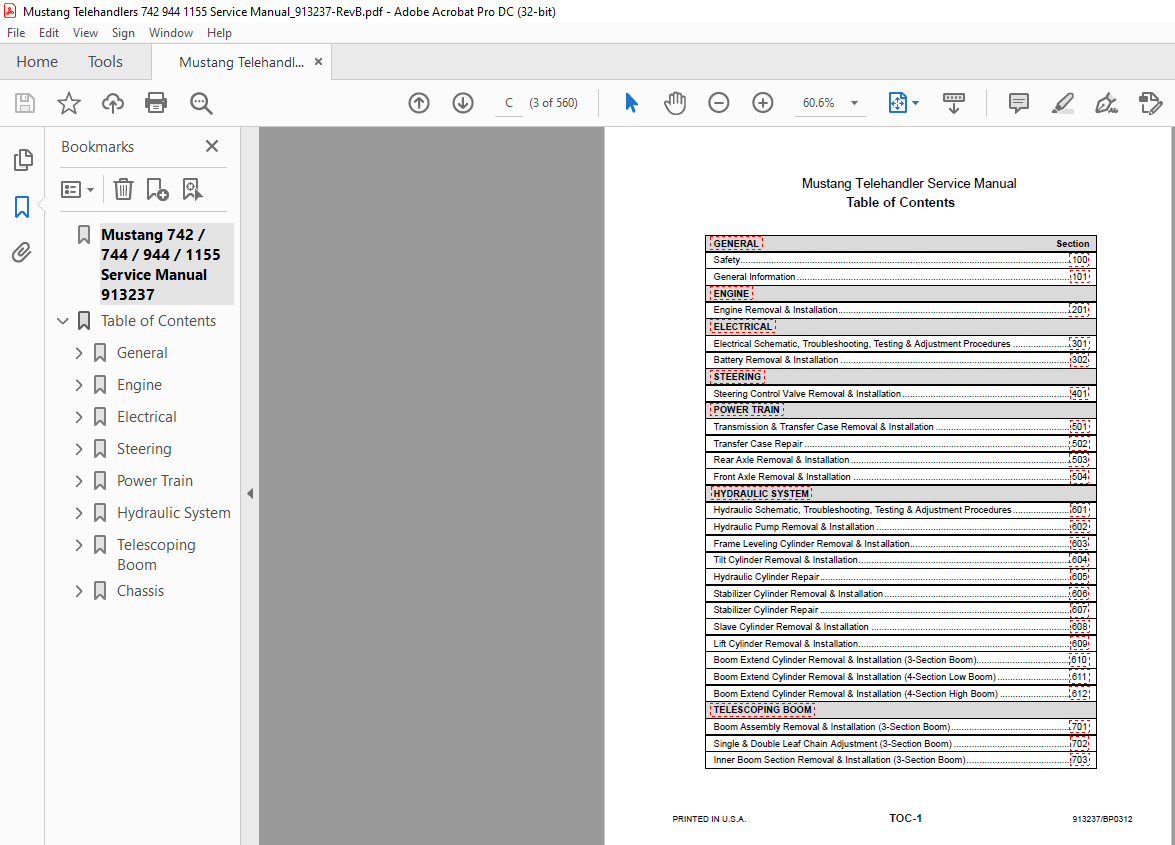The width and height of the screenshot is (1175, 845).
Task: Go to next page arrow
Action: pyautogui.click(x=463, y=103)
